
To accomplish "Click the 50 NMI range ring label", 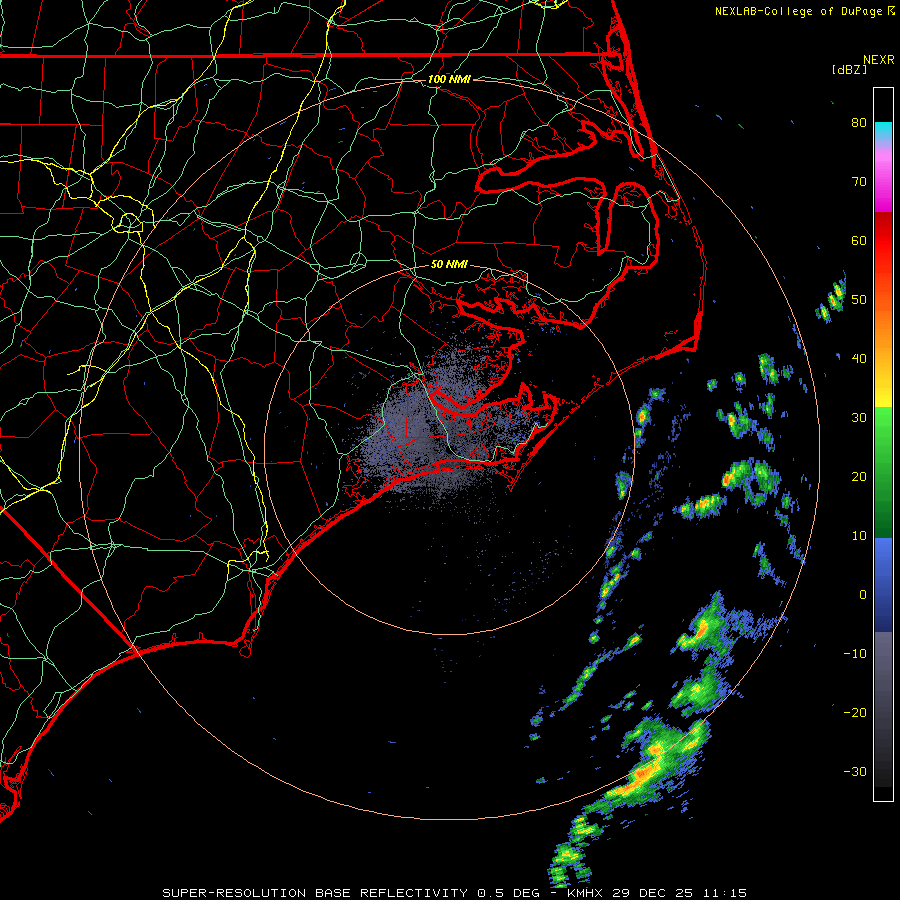I will pyautogui.click(x=449, y=265).
